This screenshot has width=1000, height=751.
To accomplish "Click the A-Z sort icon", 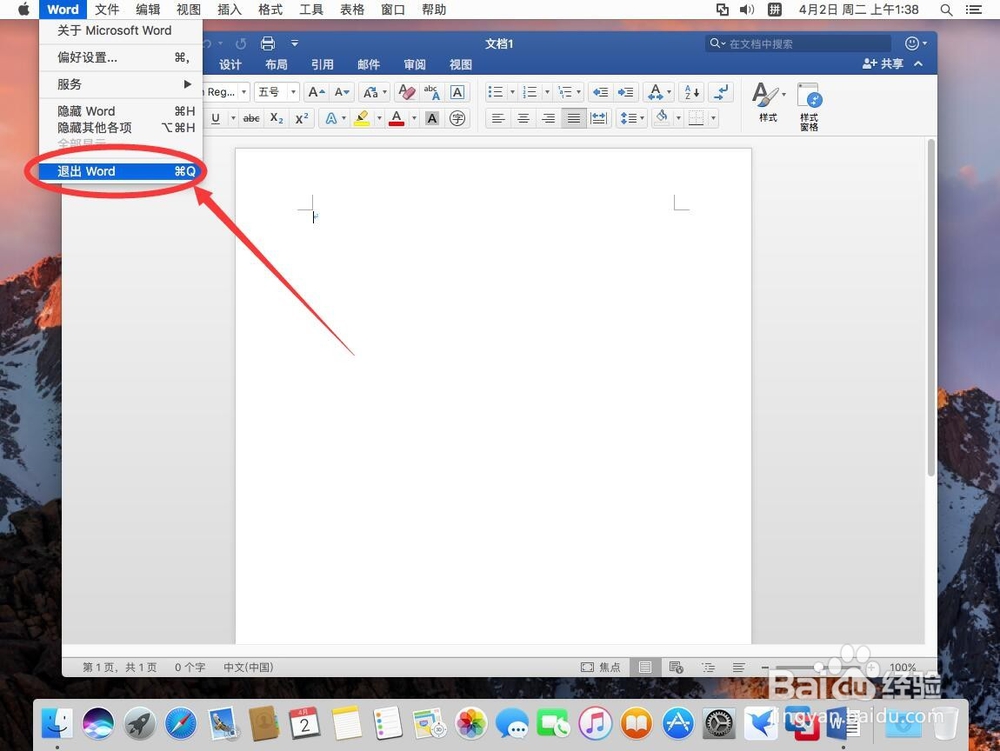I will pos(691,92).
